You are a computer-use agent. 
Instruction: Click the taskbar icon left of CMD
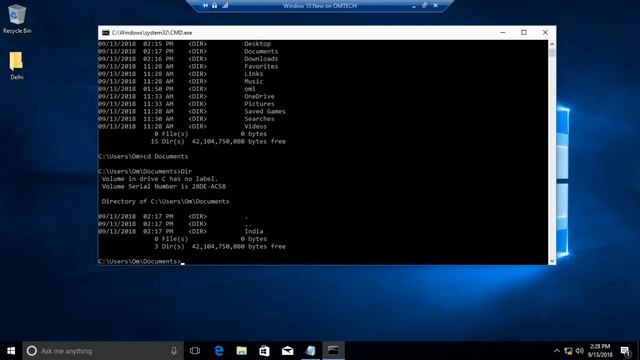[x=310, y=351]
